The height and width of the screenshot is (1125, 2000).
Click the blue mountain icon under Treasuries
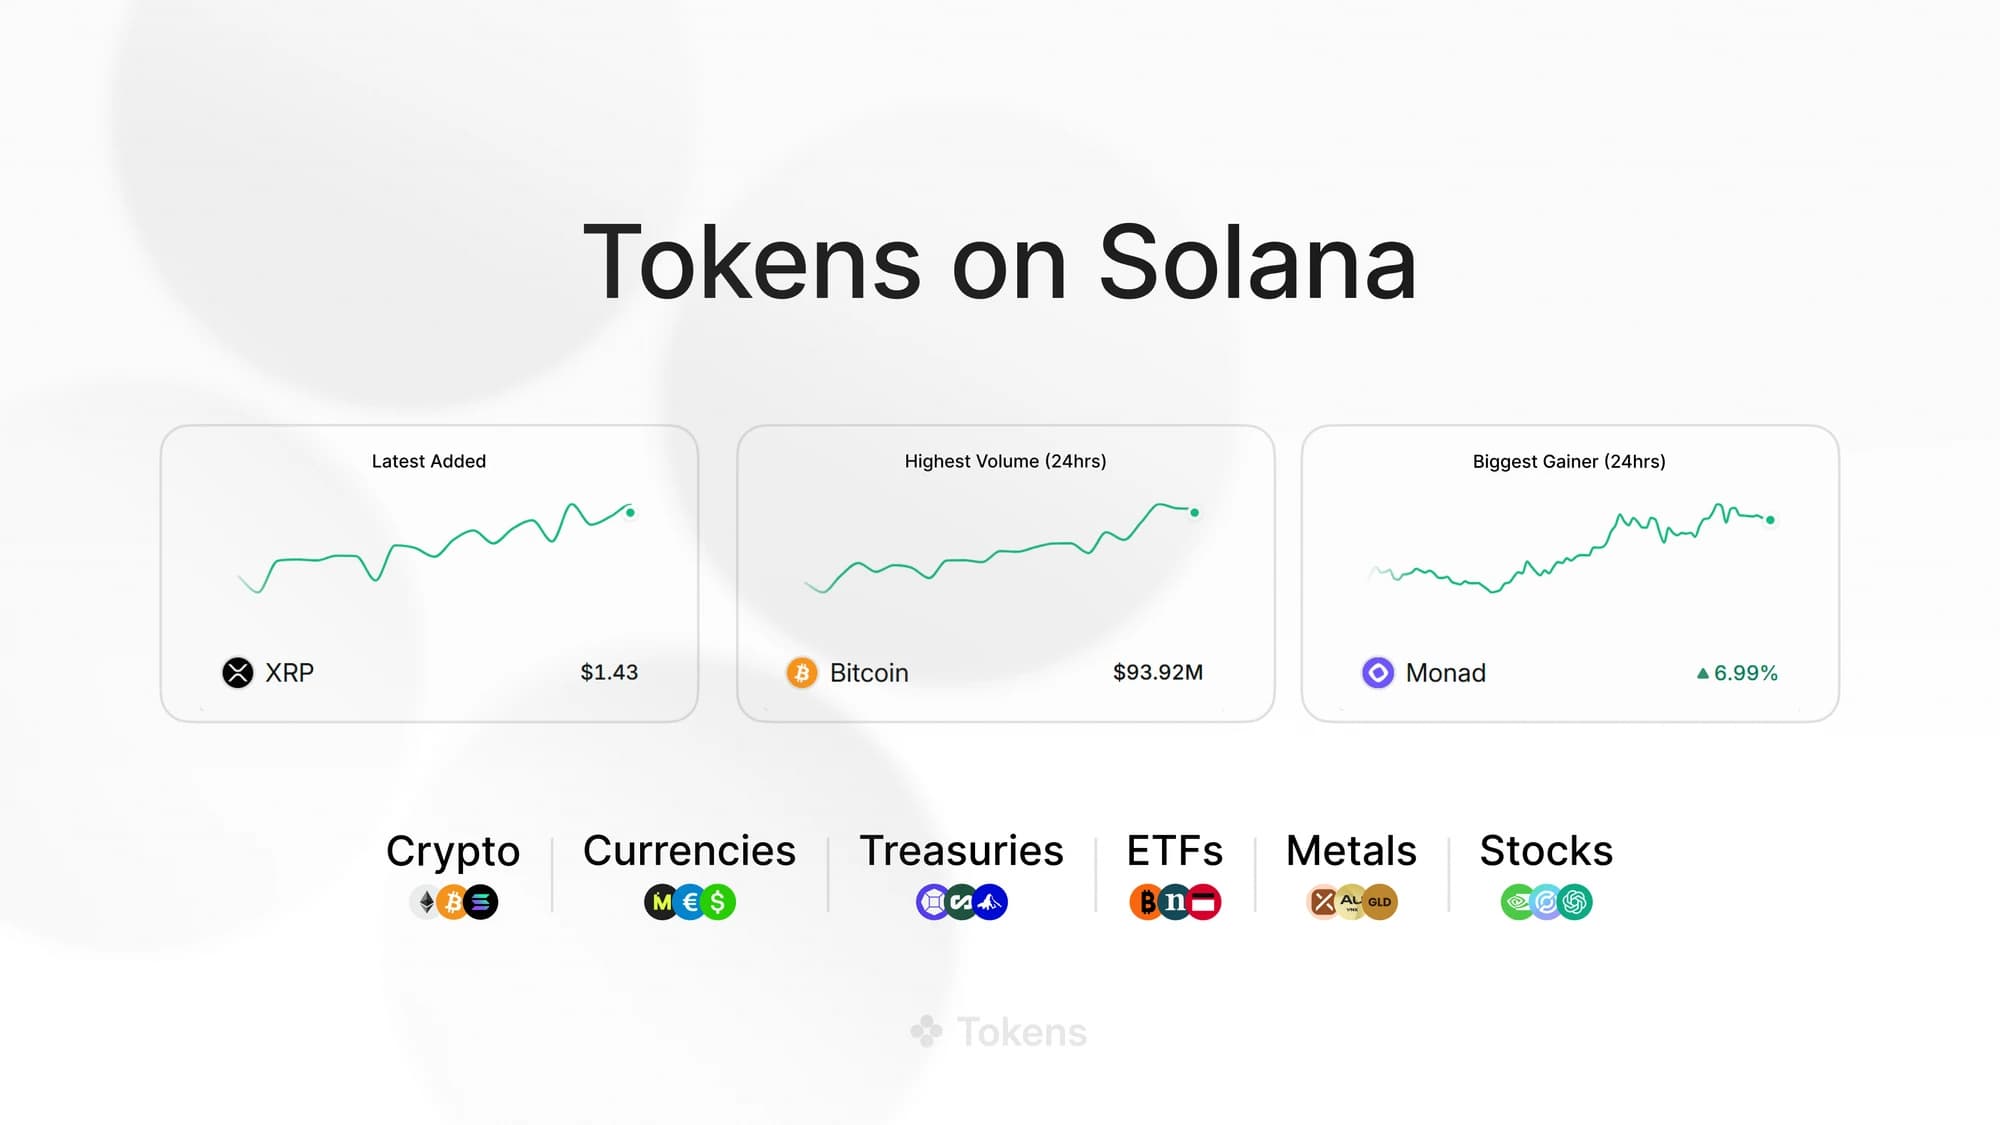[990, 902]
